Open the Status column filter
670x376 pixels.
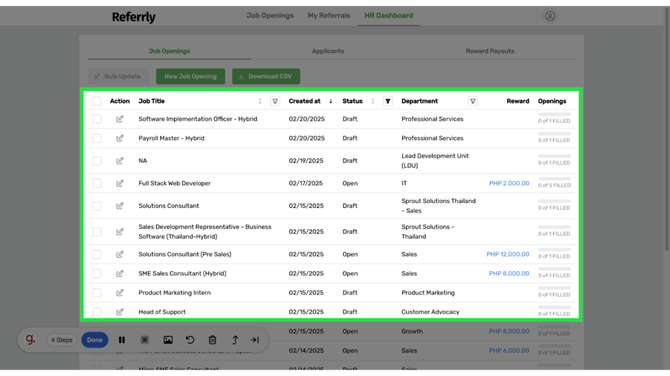[388, 101]
